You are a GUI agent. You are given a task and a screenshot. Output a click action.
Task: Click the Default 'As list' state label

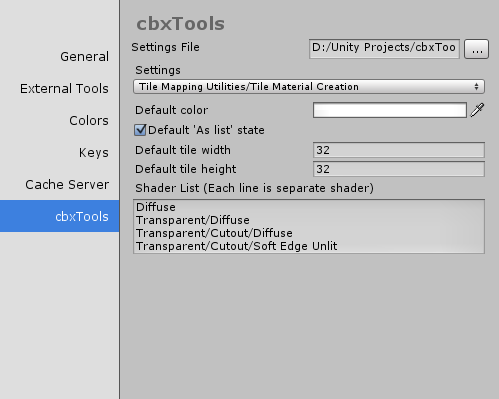pyautogui.click(x=206, y=130)
